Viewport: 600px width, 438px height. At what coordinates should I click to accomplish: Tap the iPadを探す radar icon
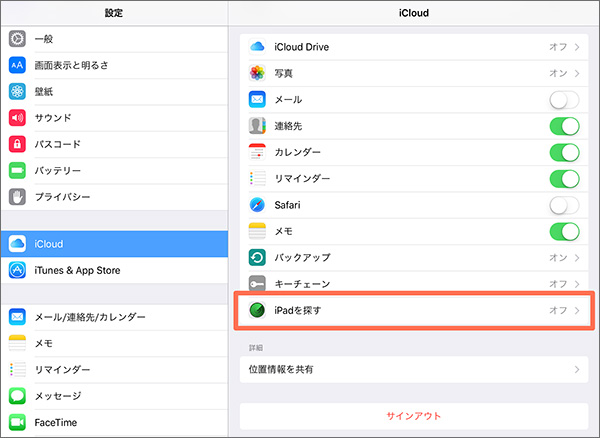[x=257, y=310]
